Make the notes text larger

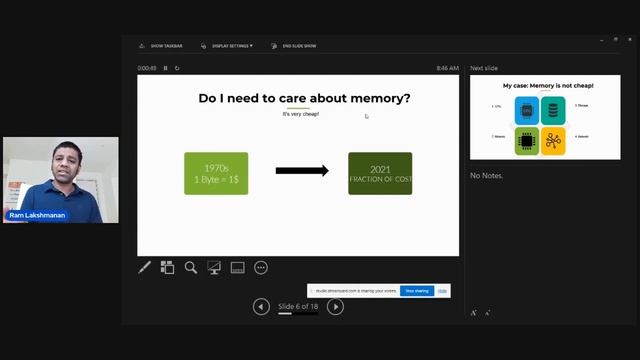tap(473, 313)
